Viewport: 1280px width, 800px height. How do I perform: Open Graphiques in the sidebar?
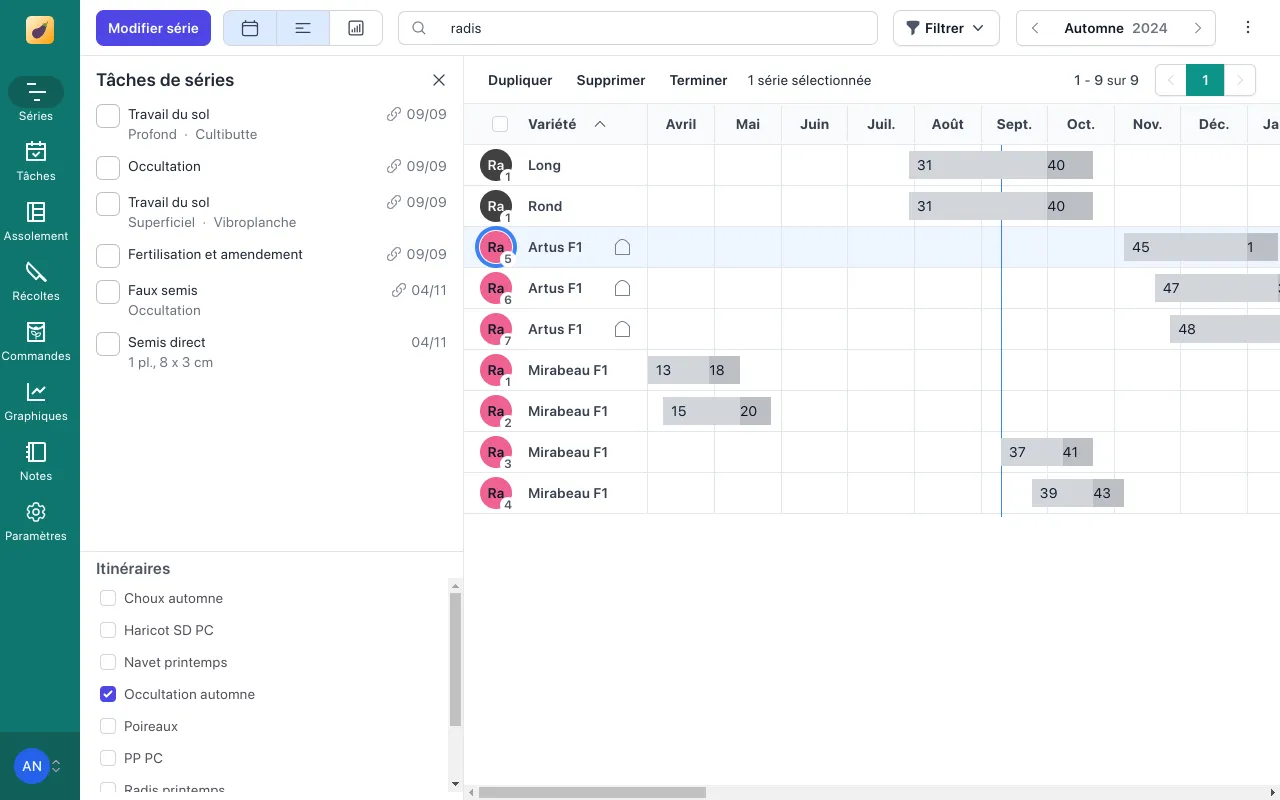(36, 401)
